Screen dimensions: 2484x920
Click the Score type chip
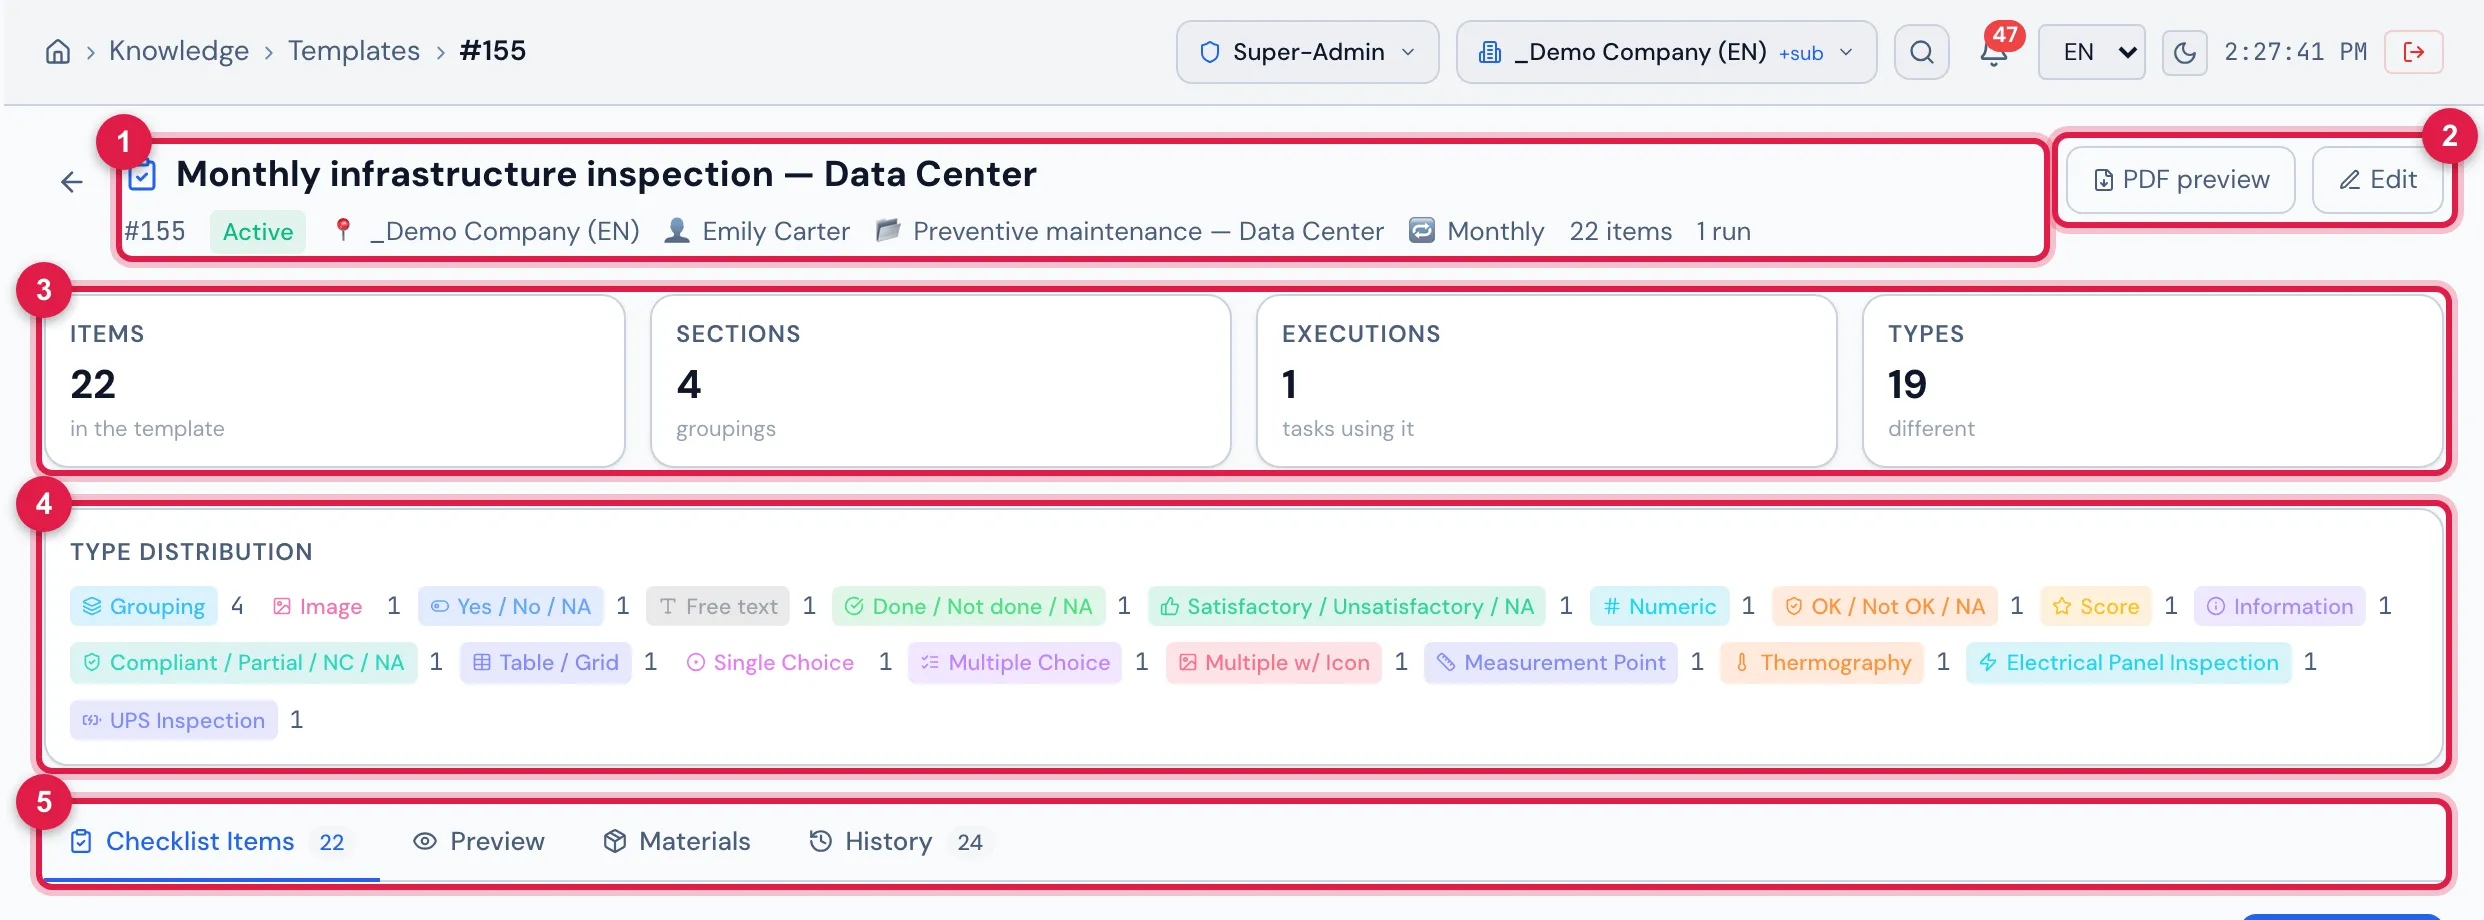2095,606
